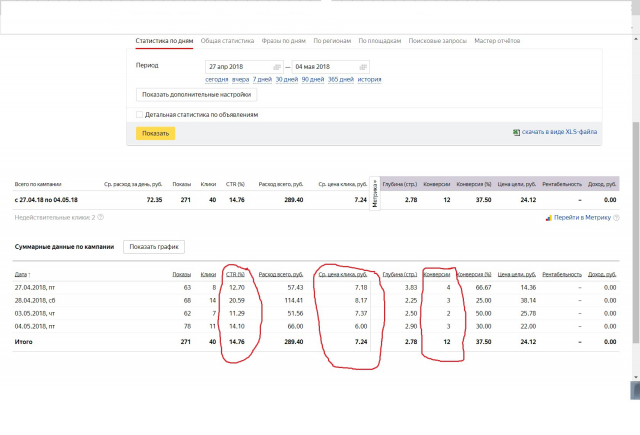Sort lower table by Показы header
Viewport: 640px width, 435px height.
click(x=182, y=275)
